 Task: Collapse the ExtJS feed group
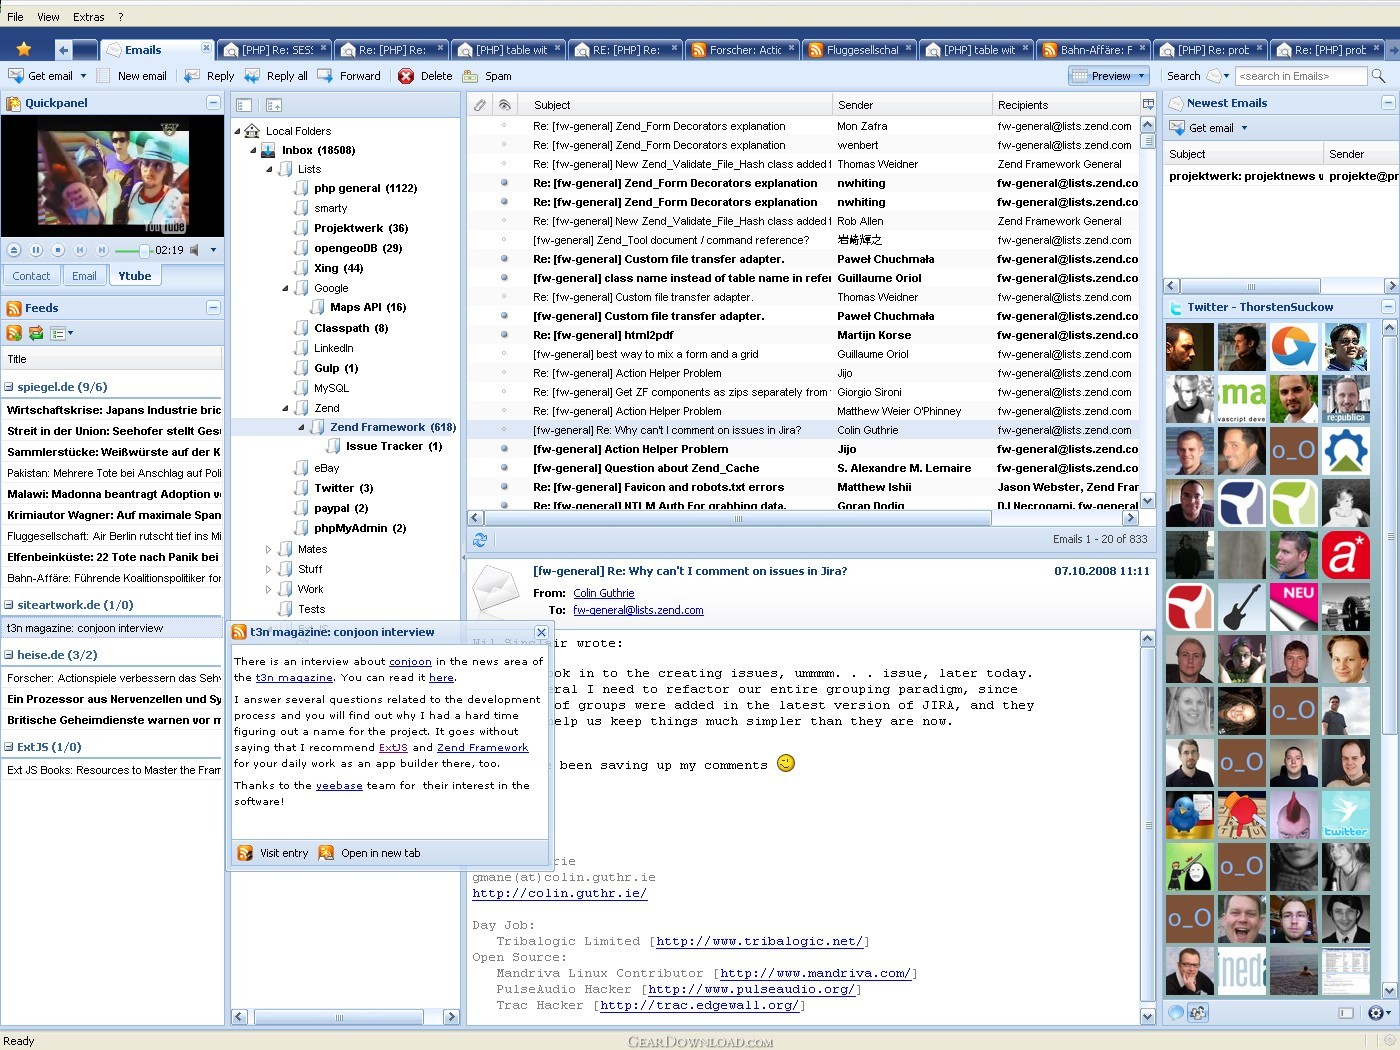9,747
